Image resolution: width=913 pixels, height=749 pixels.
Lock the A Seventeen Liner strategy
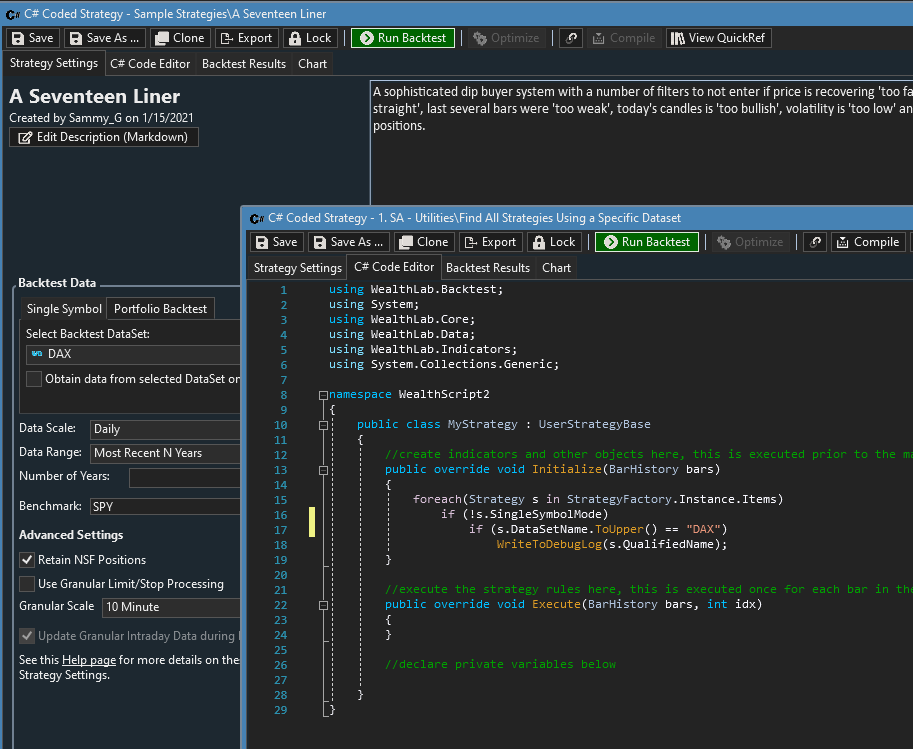click(x=309, y=38)
